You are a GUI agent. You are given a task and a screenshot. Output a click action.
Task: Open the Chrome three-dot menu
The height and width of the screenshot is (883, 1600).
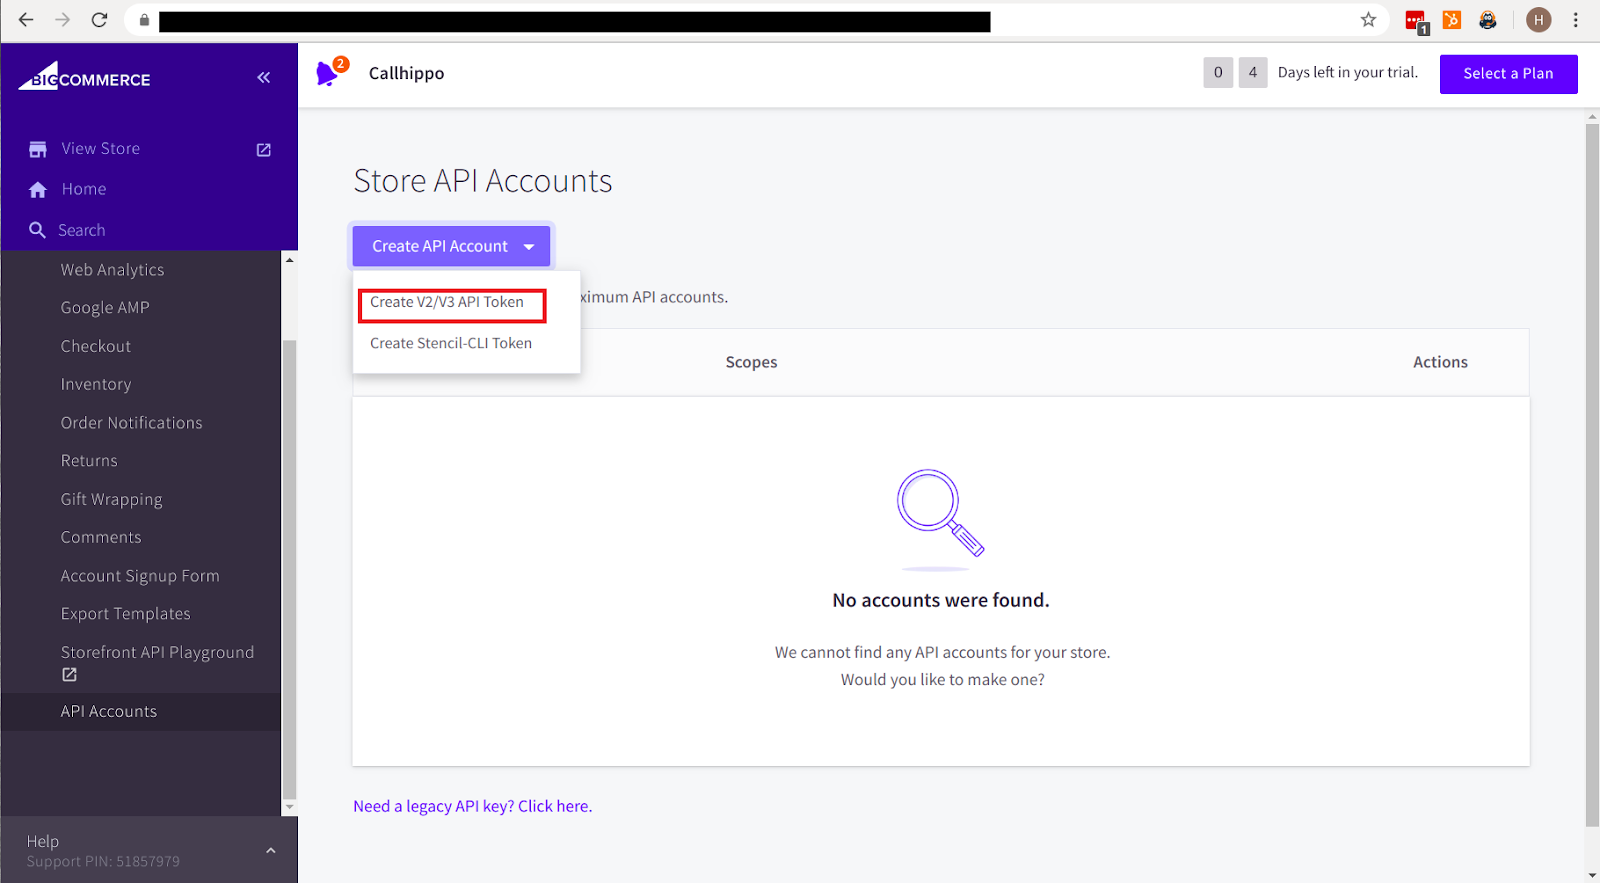pos(1575,20)
